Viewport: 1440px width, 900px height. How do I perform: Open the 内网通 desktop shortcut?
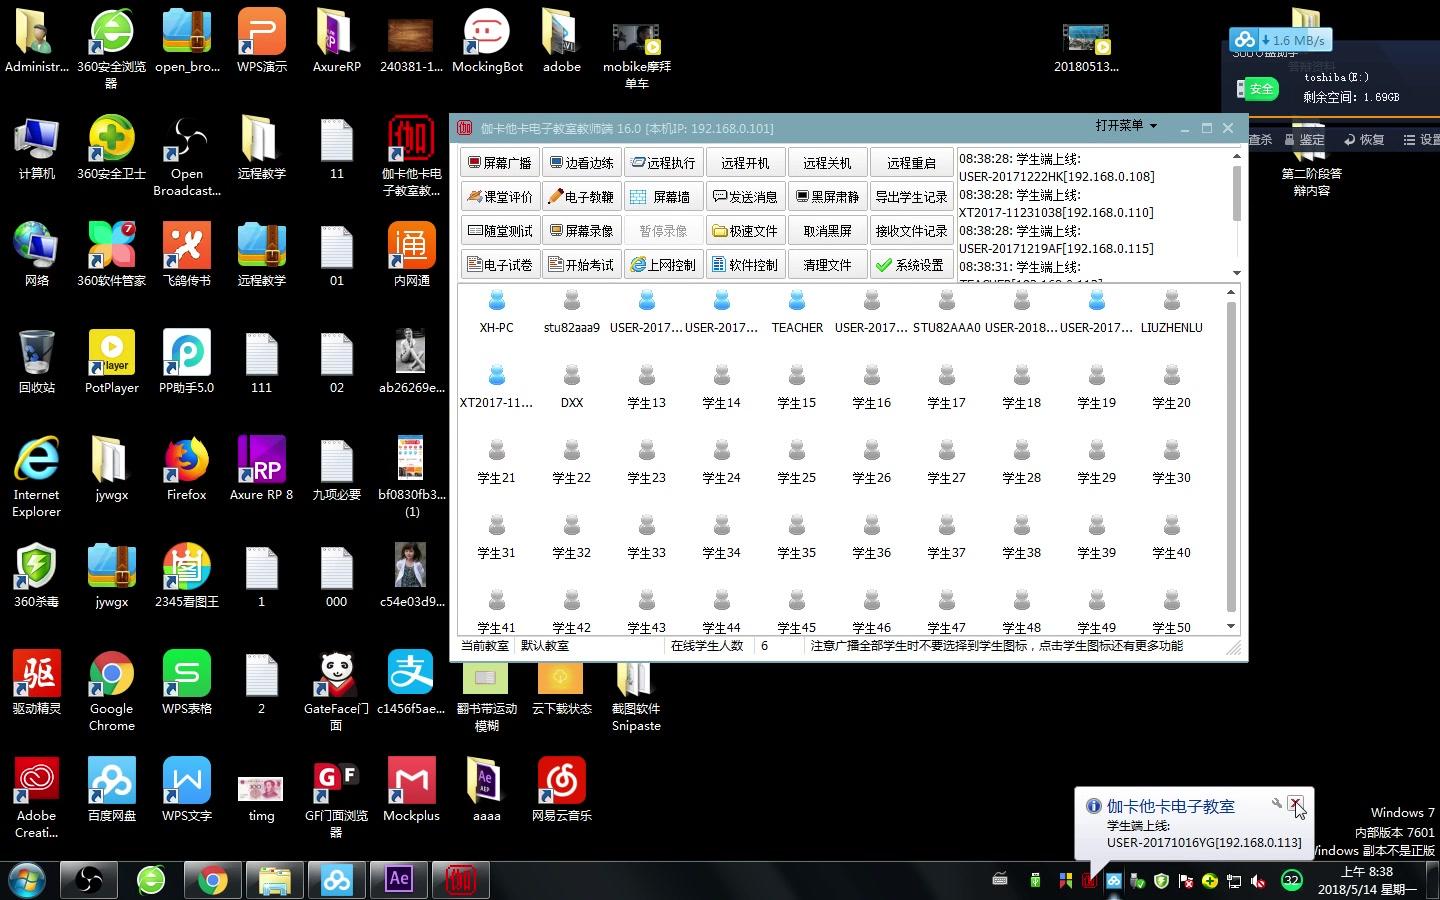[412, 255]
